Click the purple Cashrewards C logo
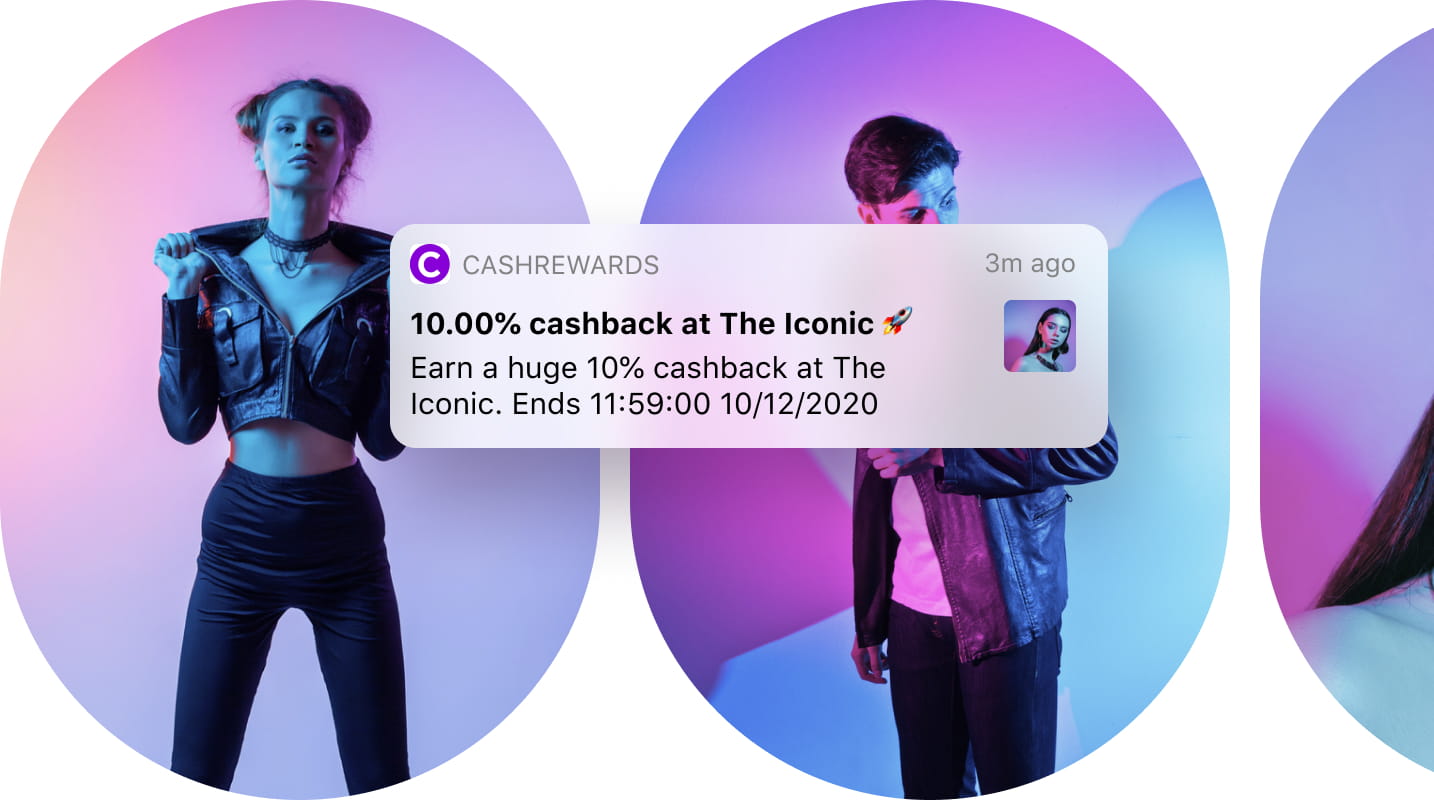1434x800 pixels. pos(430,264)
